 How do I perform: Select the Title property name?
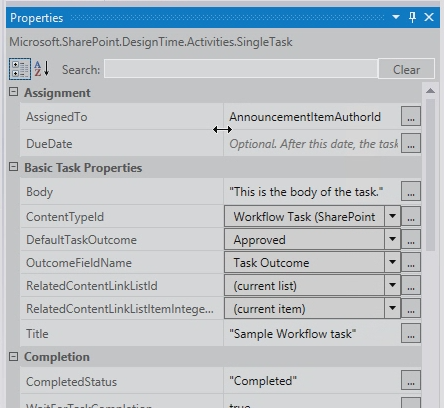[x=37, y=334]
